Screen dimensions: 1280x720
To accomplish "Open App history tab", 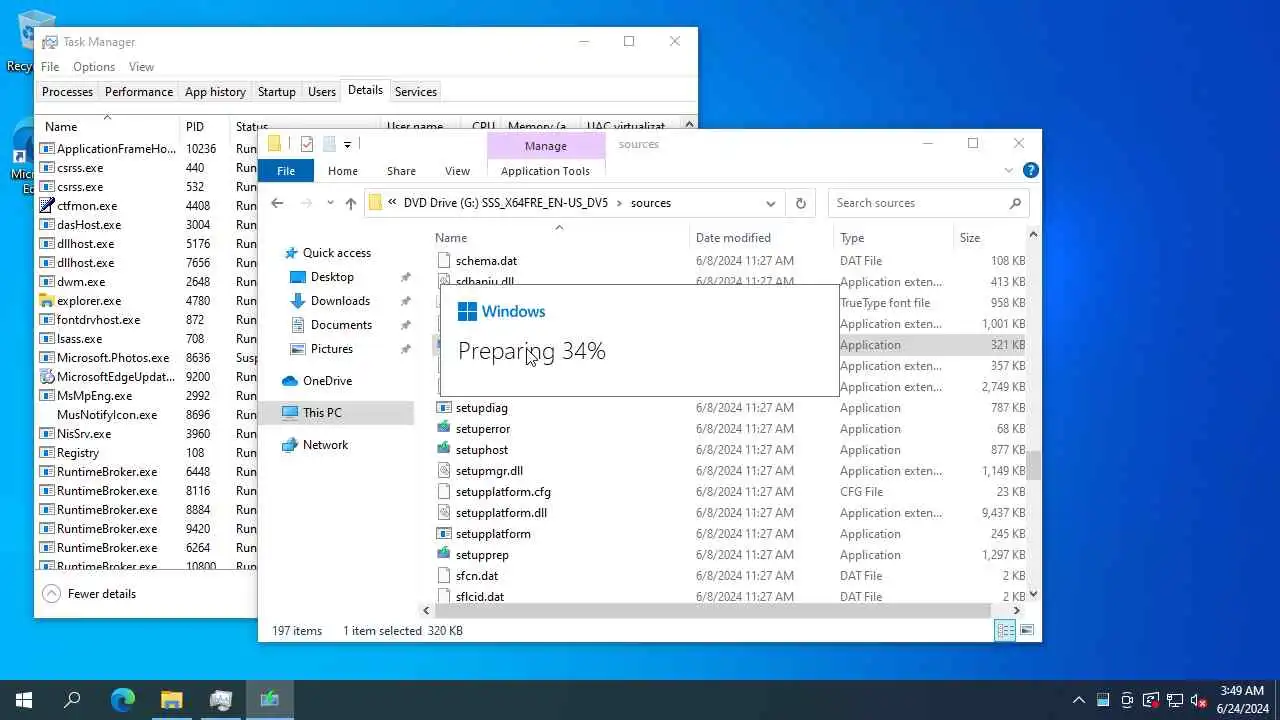I will [215, 91].
